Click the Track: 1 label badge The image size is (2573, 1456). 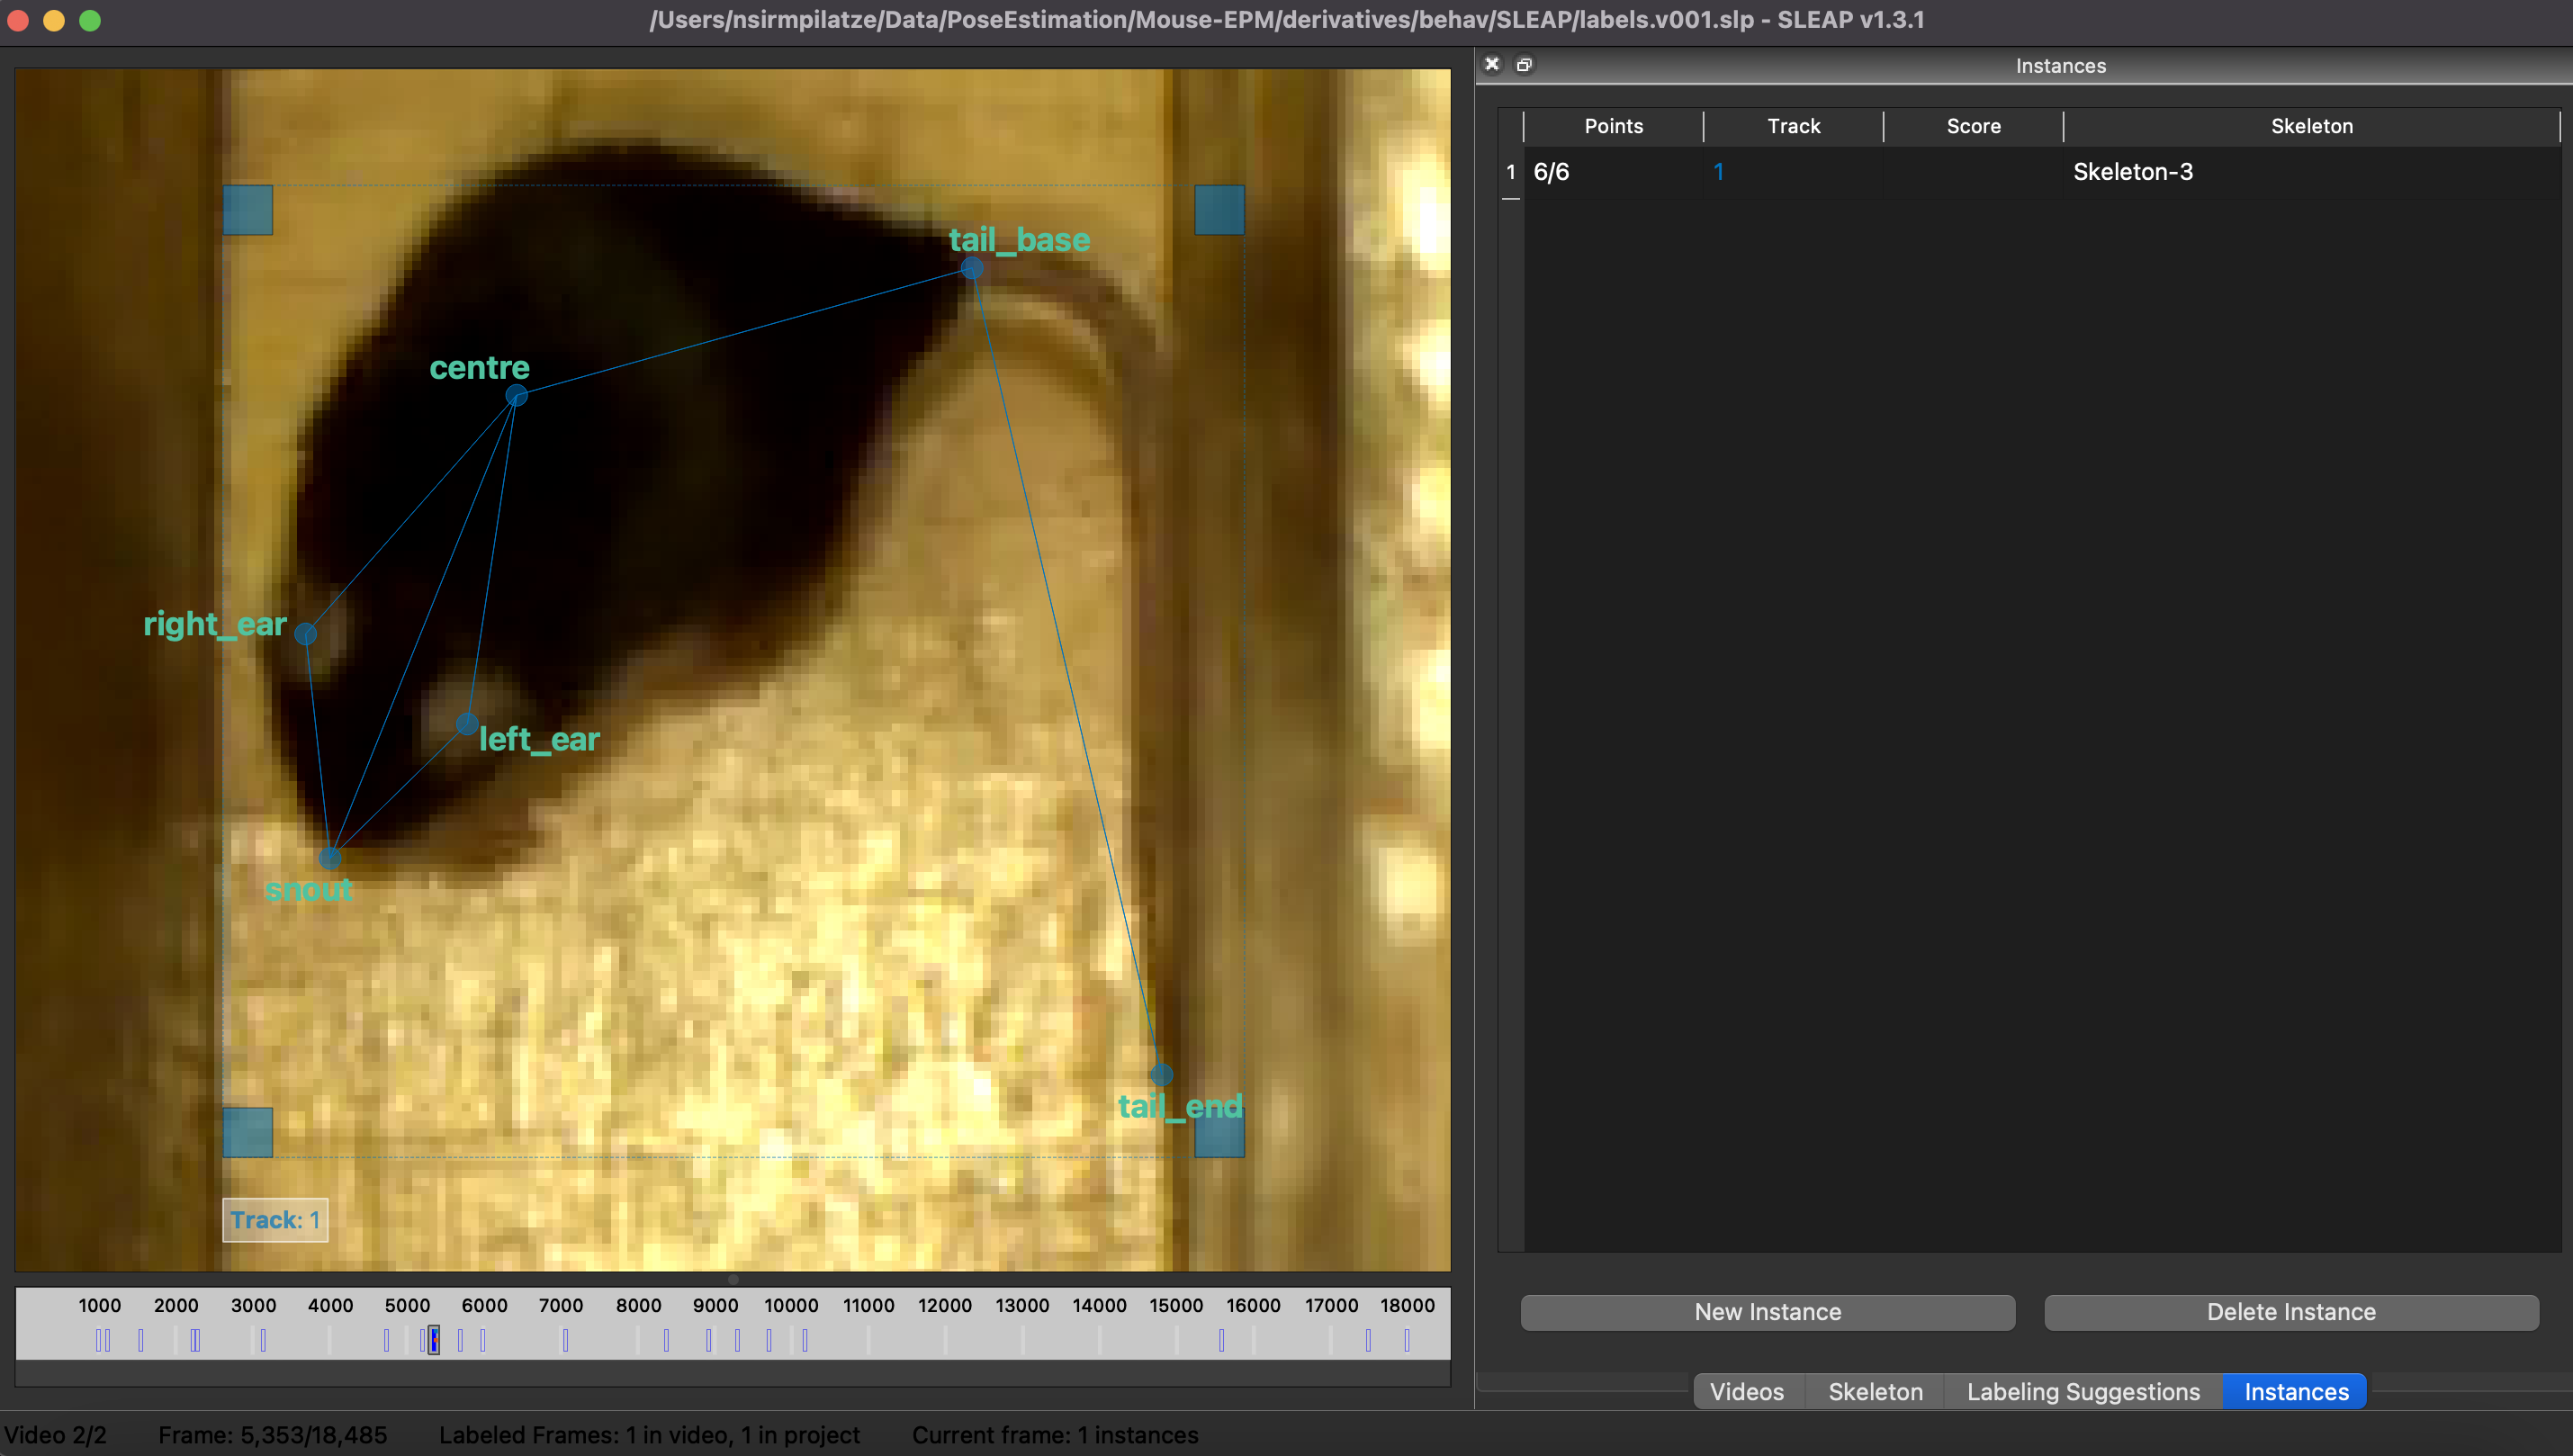pos(275,1220)
